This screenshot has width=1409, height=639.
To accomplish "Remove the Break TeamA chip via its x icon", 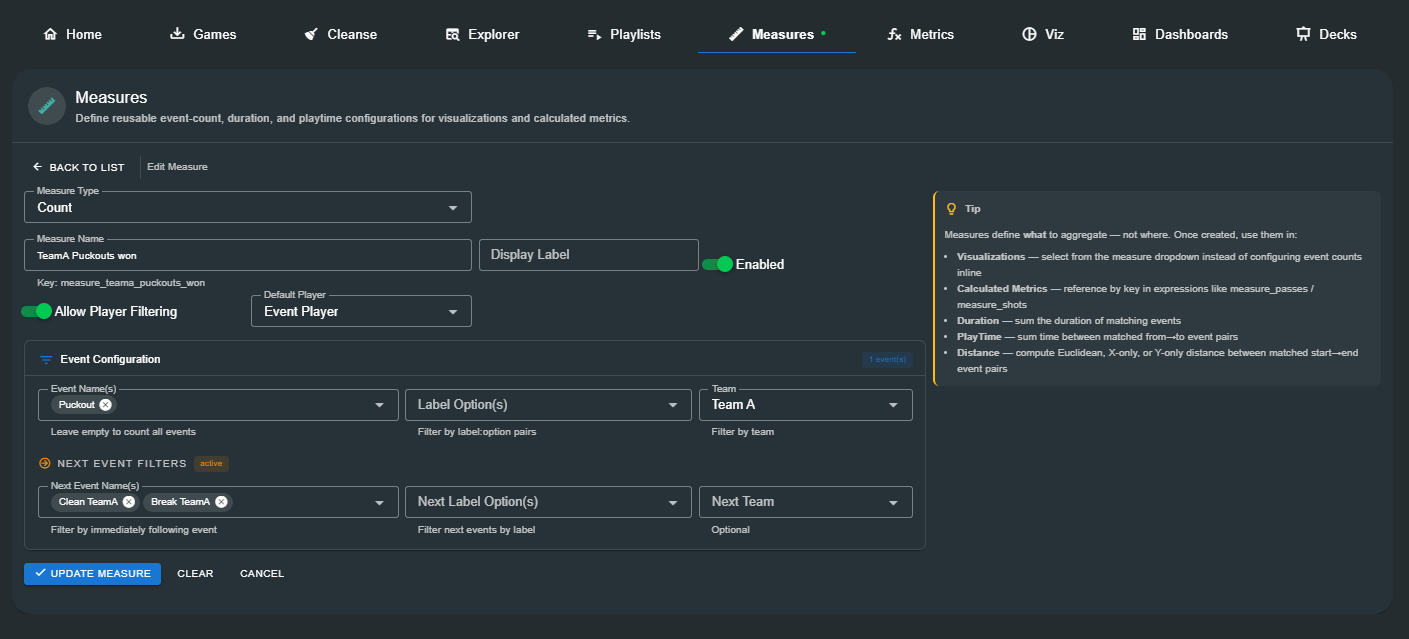I will pos(221,502).
